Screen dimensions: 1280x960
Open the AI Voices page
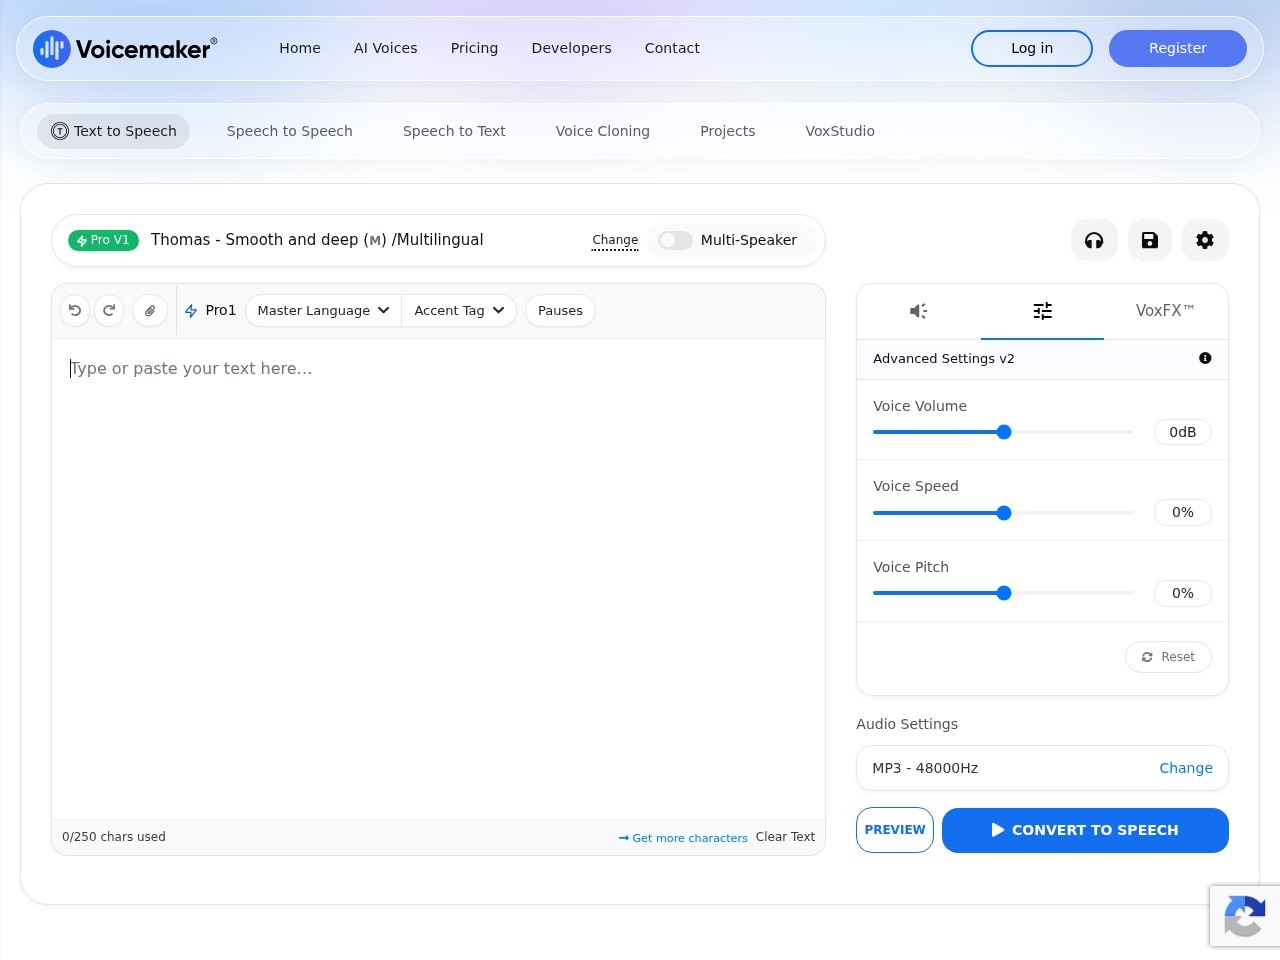pos(385,48)
